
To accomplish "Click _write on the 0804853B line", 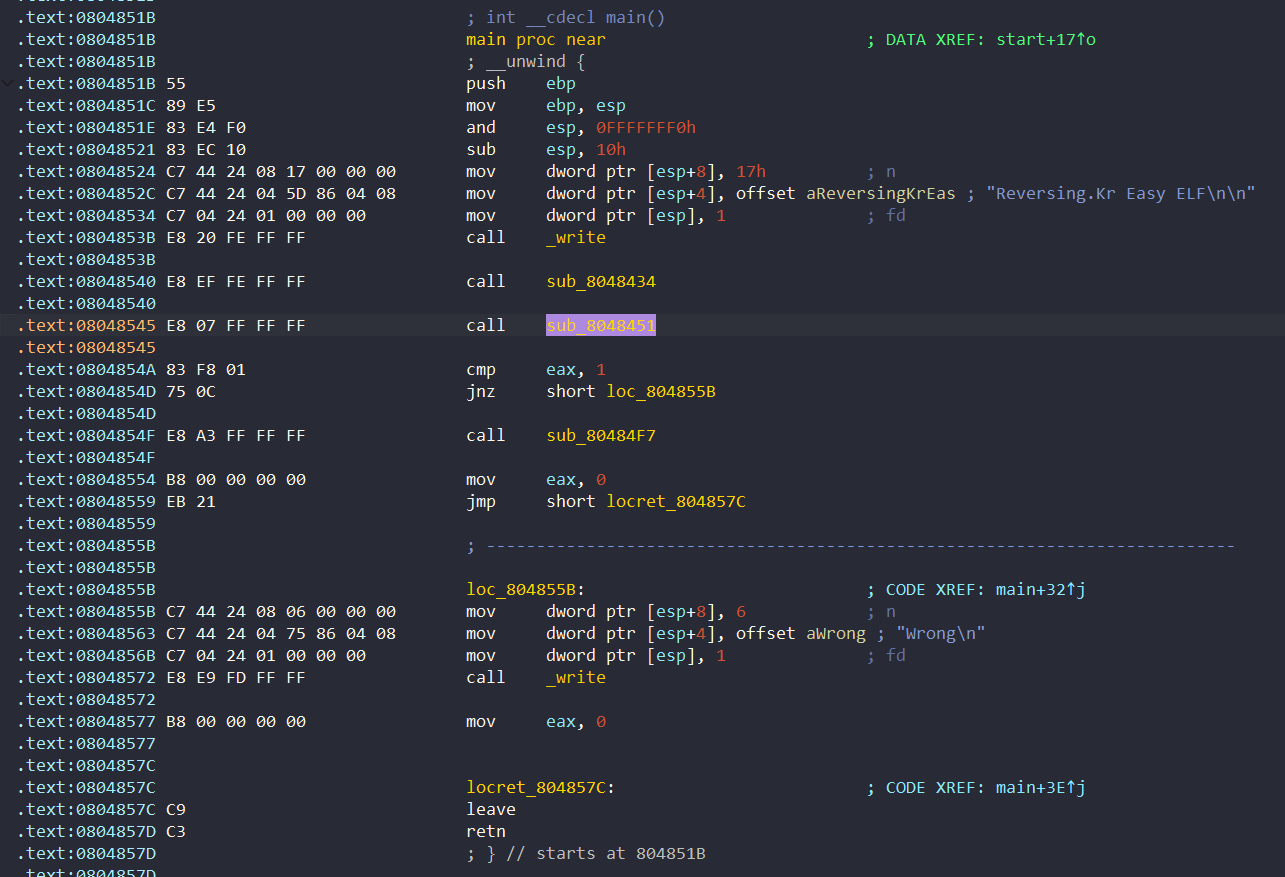I will click(576, 237).
